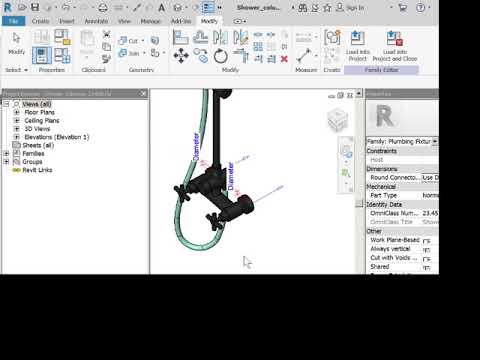
Task: Select the Move tool
Action: tap(181, 56)
